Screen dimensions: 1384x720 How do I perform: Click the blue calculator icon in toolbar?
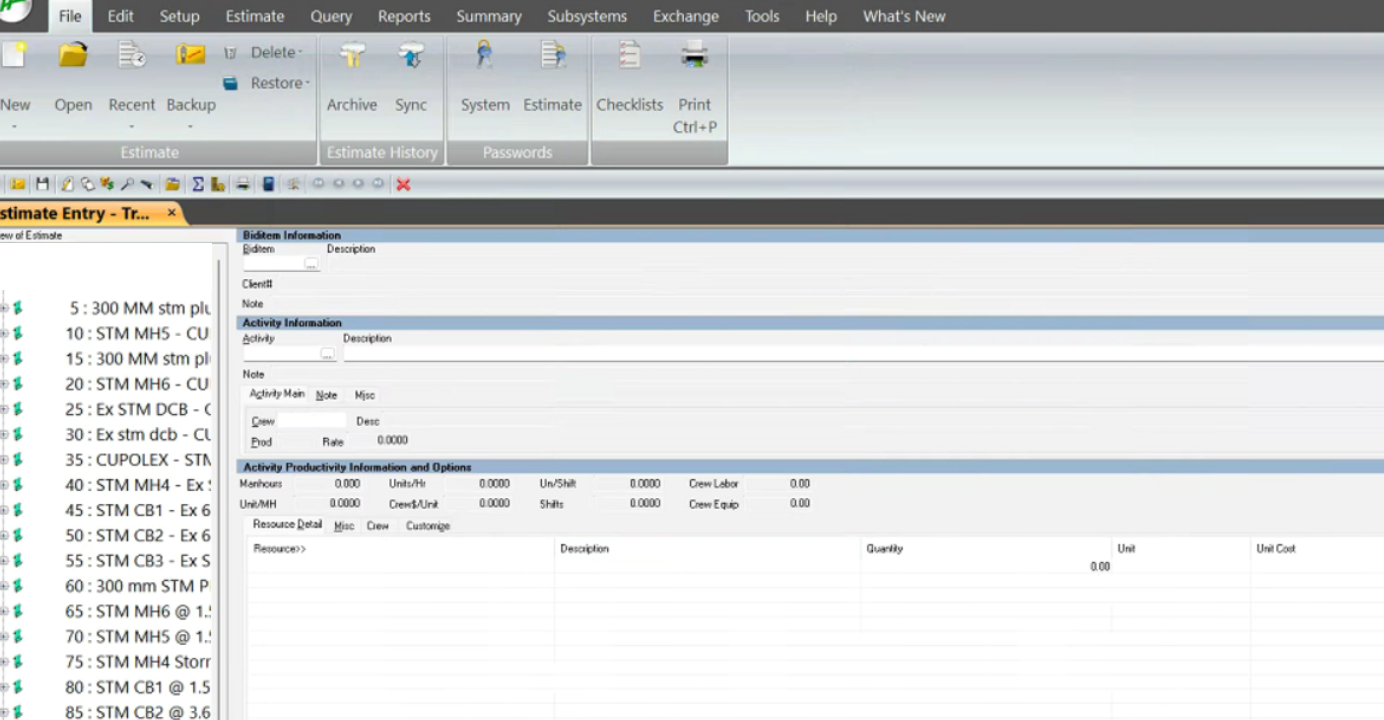tap(268, 184)
